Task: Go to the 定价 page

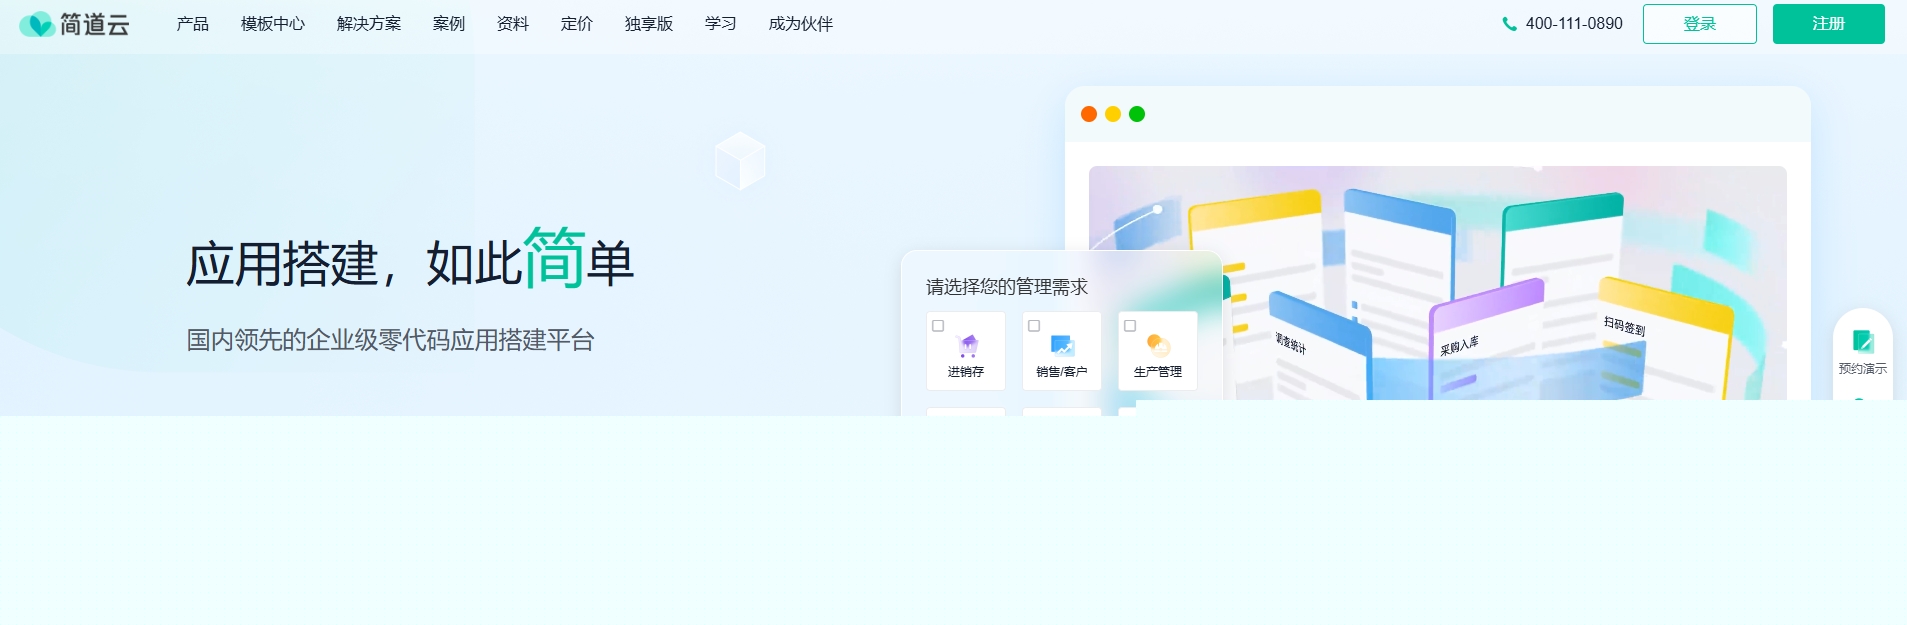Action: tap(577, 24)
